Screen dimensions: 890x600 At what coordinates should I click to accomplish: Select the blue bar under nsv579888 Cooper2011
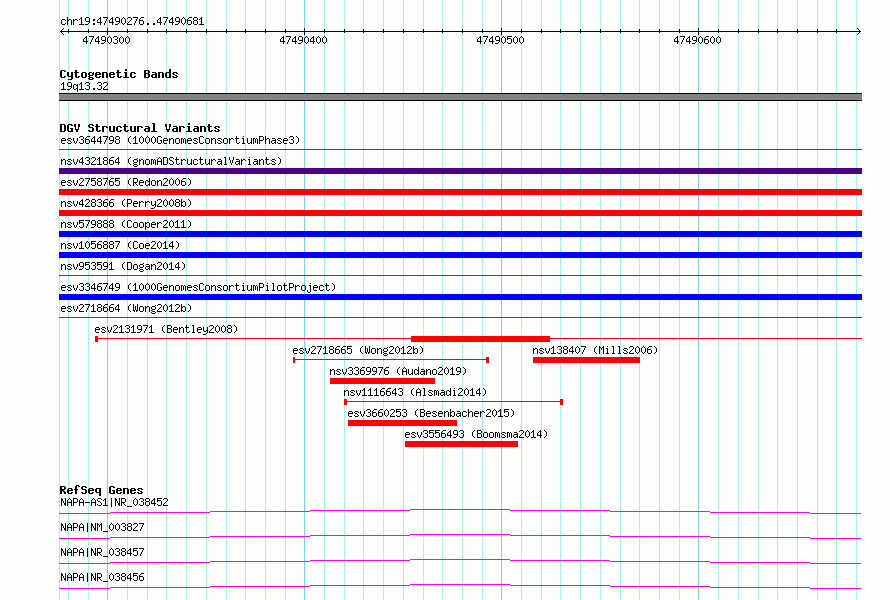click(460, 234)
